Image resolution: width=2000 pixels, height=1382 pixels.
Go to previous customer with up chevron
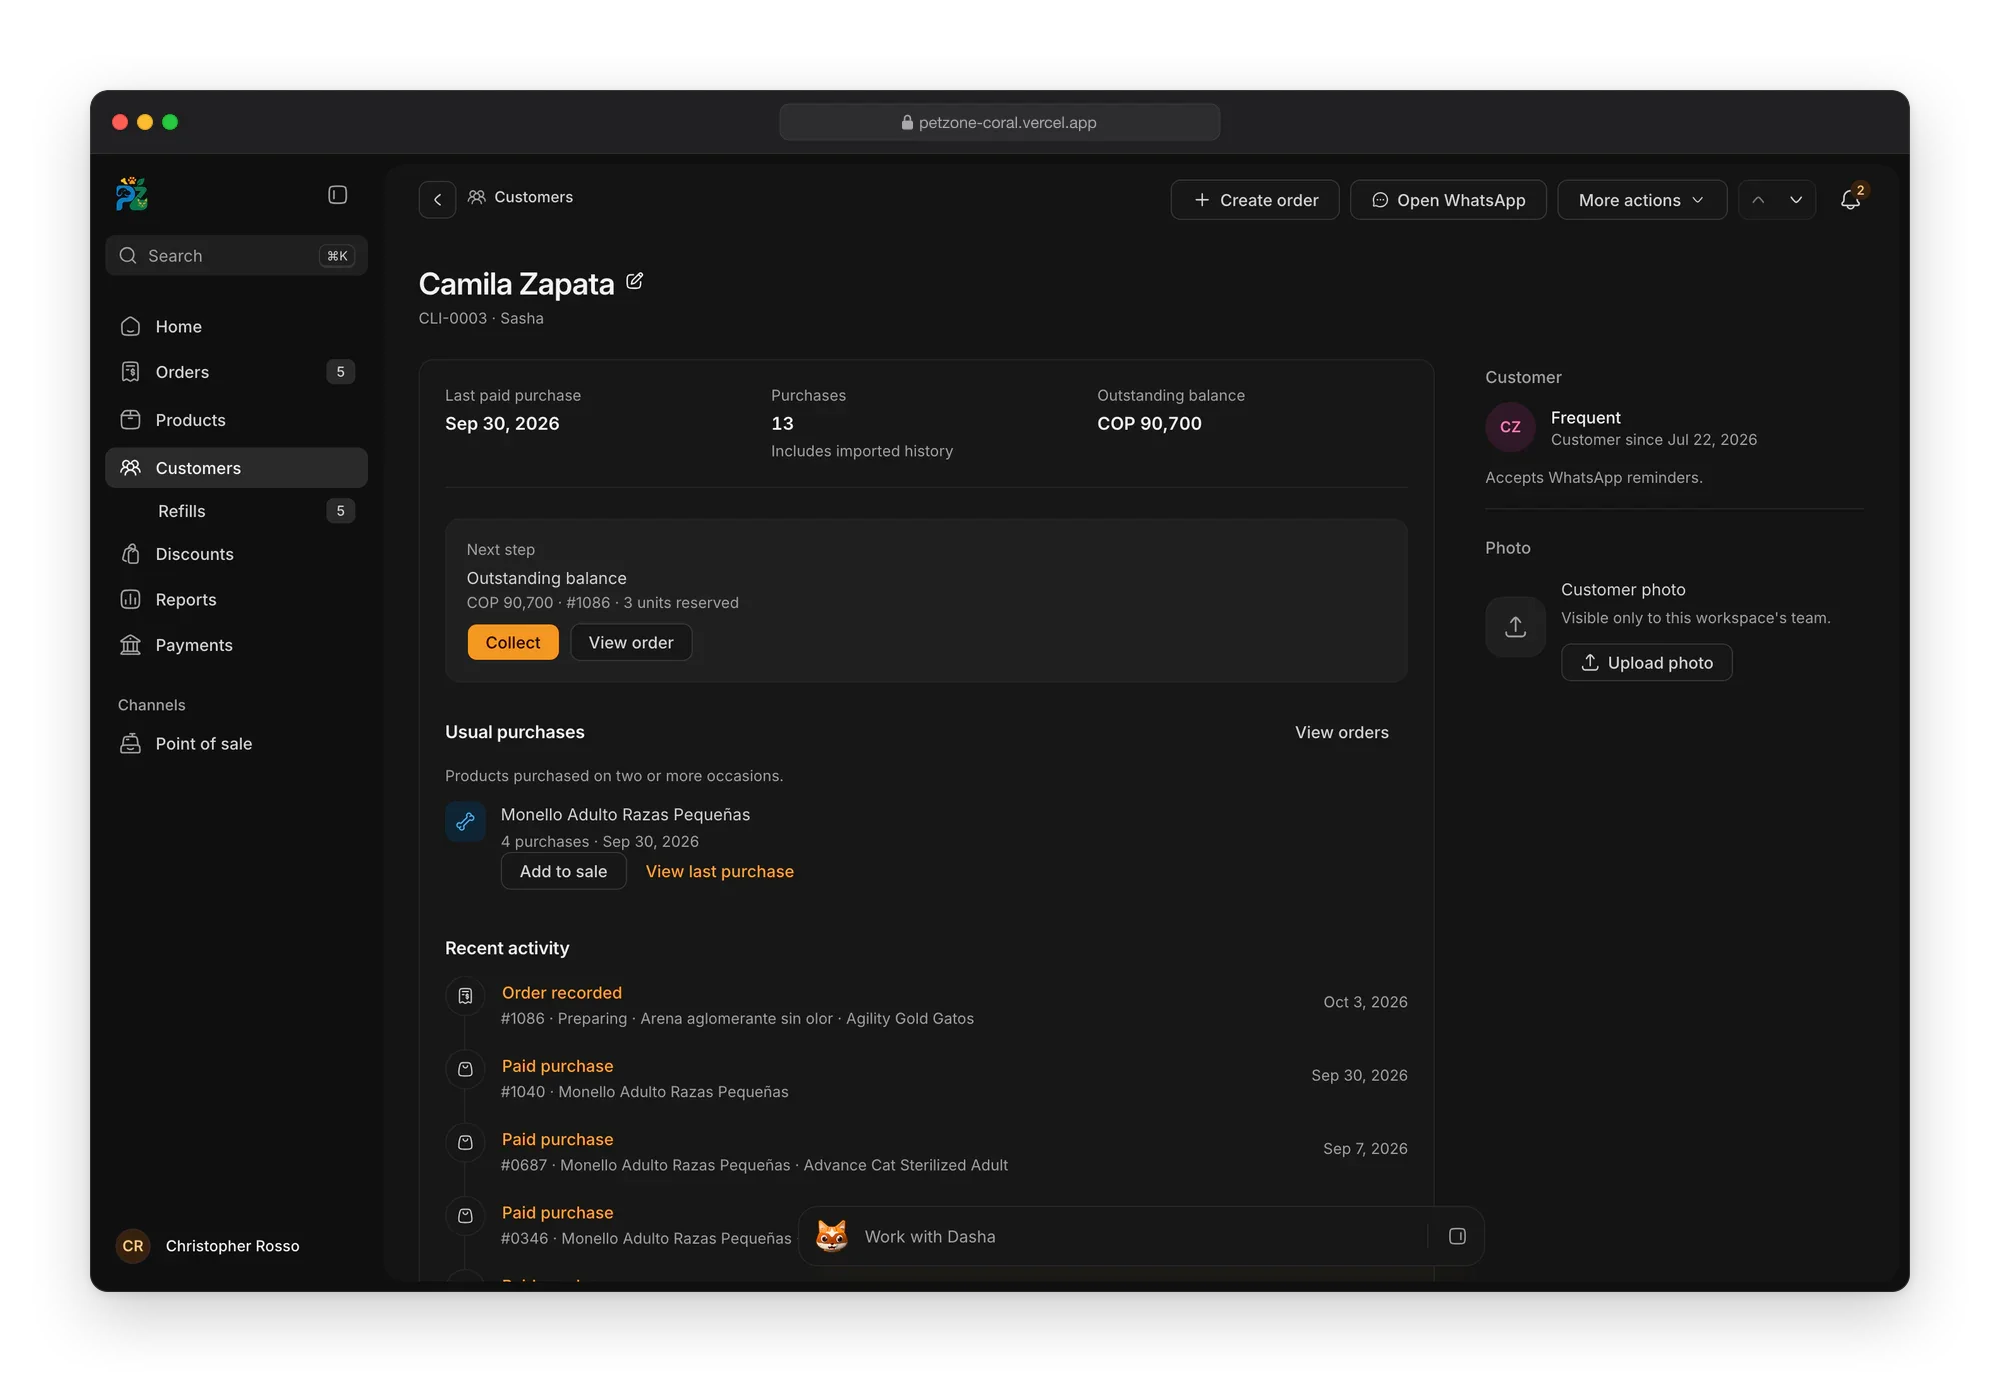[1758, 200]
